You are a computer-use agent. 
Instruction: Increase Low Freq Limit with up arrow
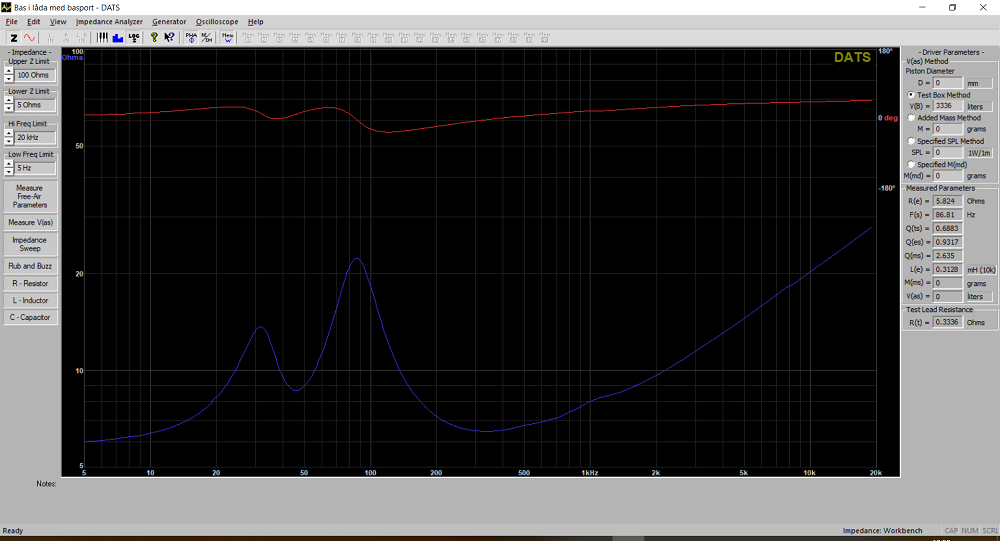point(9,164)
